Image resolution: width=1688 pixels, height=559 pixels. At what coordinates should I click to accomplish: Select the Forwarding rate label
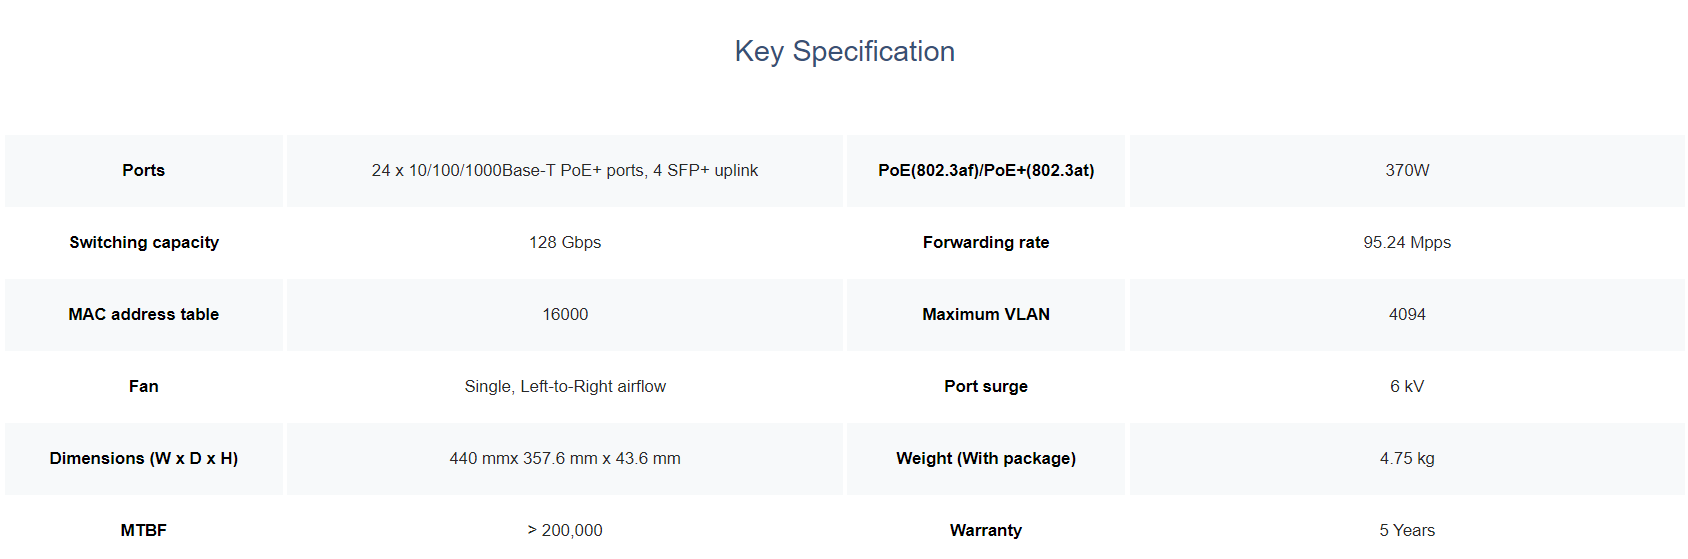pos(986,243)
